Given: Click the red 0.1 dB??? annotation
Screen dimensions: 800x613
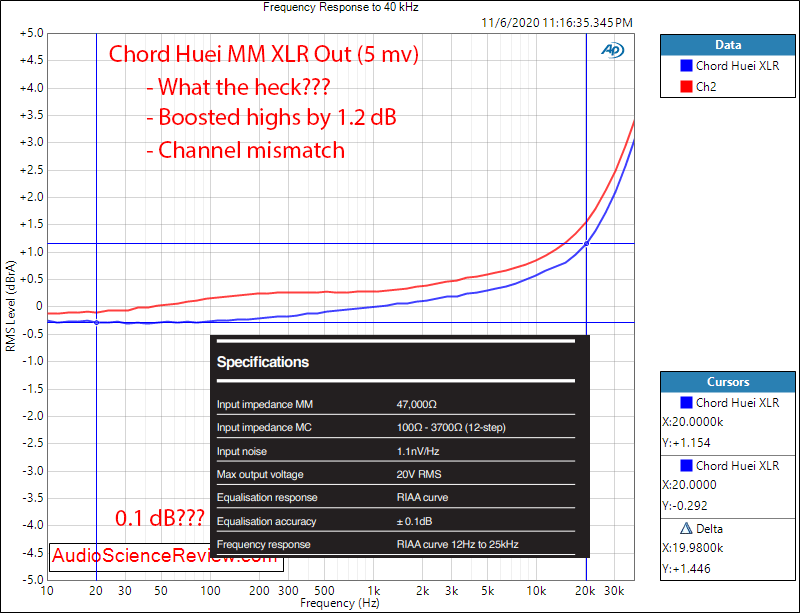Looking at the screenshot, I should coord(160,518).
